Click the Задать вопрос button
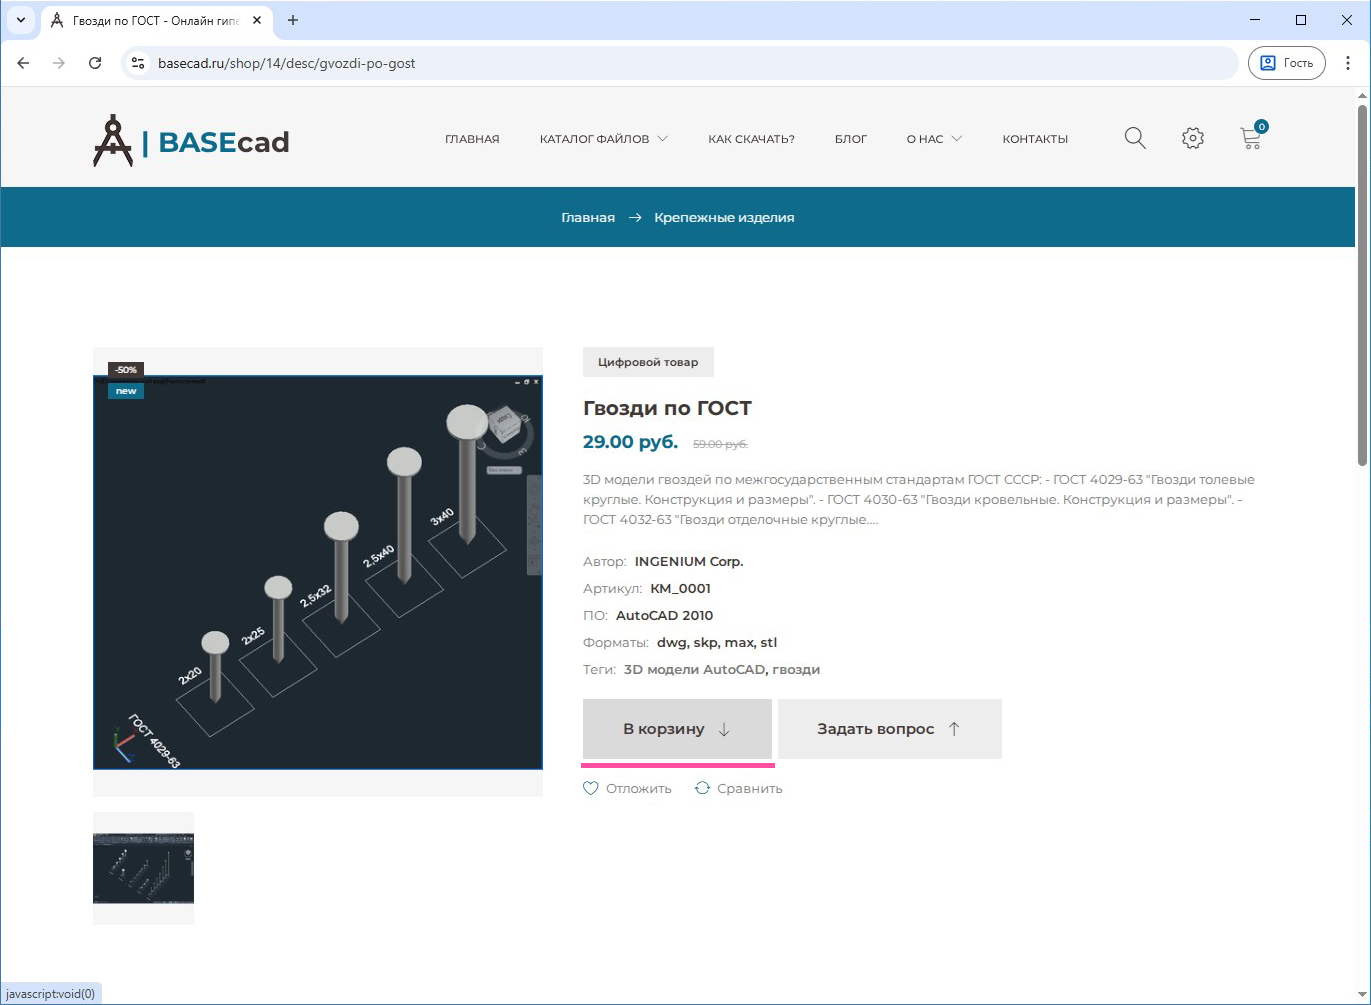Screen dimensions: 1371x1005 pos(889,729)
